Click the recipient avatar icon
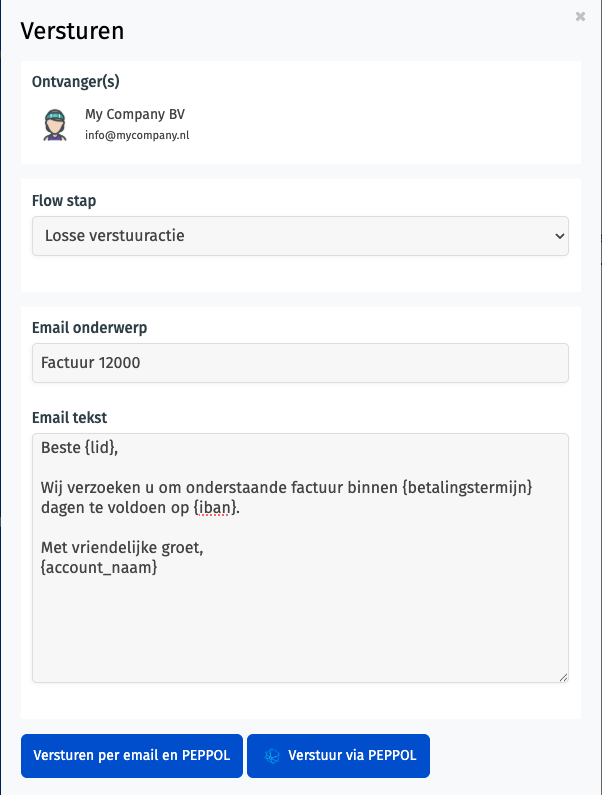Viewport: 602px width, 795px height. [x=54, y=124]
